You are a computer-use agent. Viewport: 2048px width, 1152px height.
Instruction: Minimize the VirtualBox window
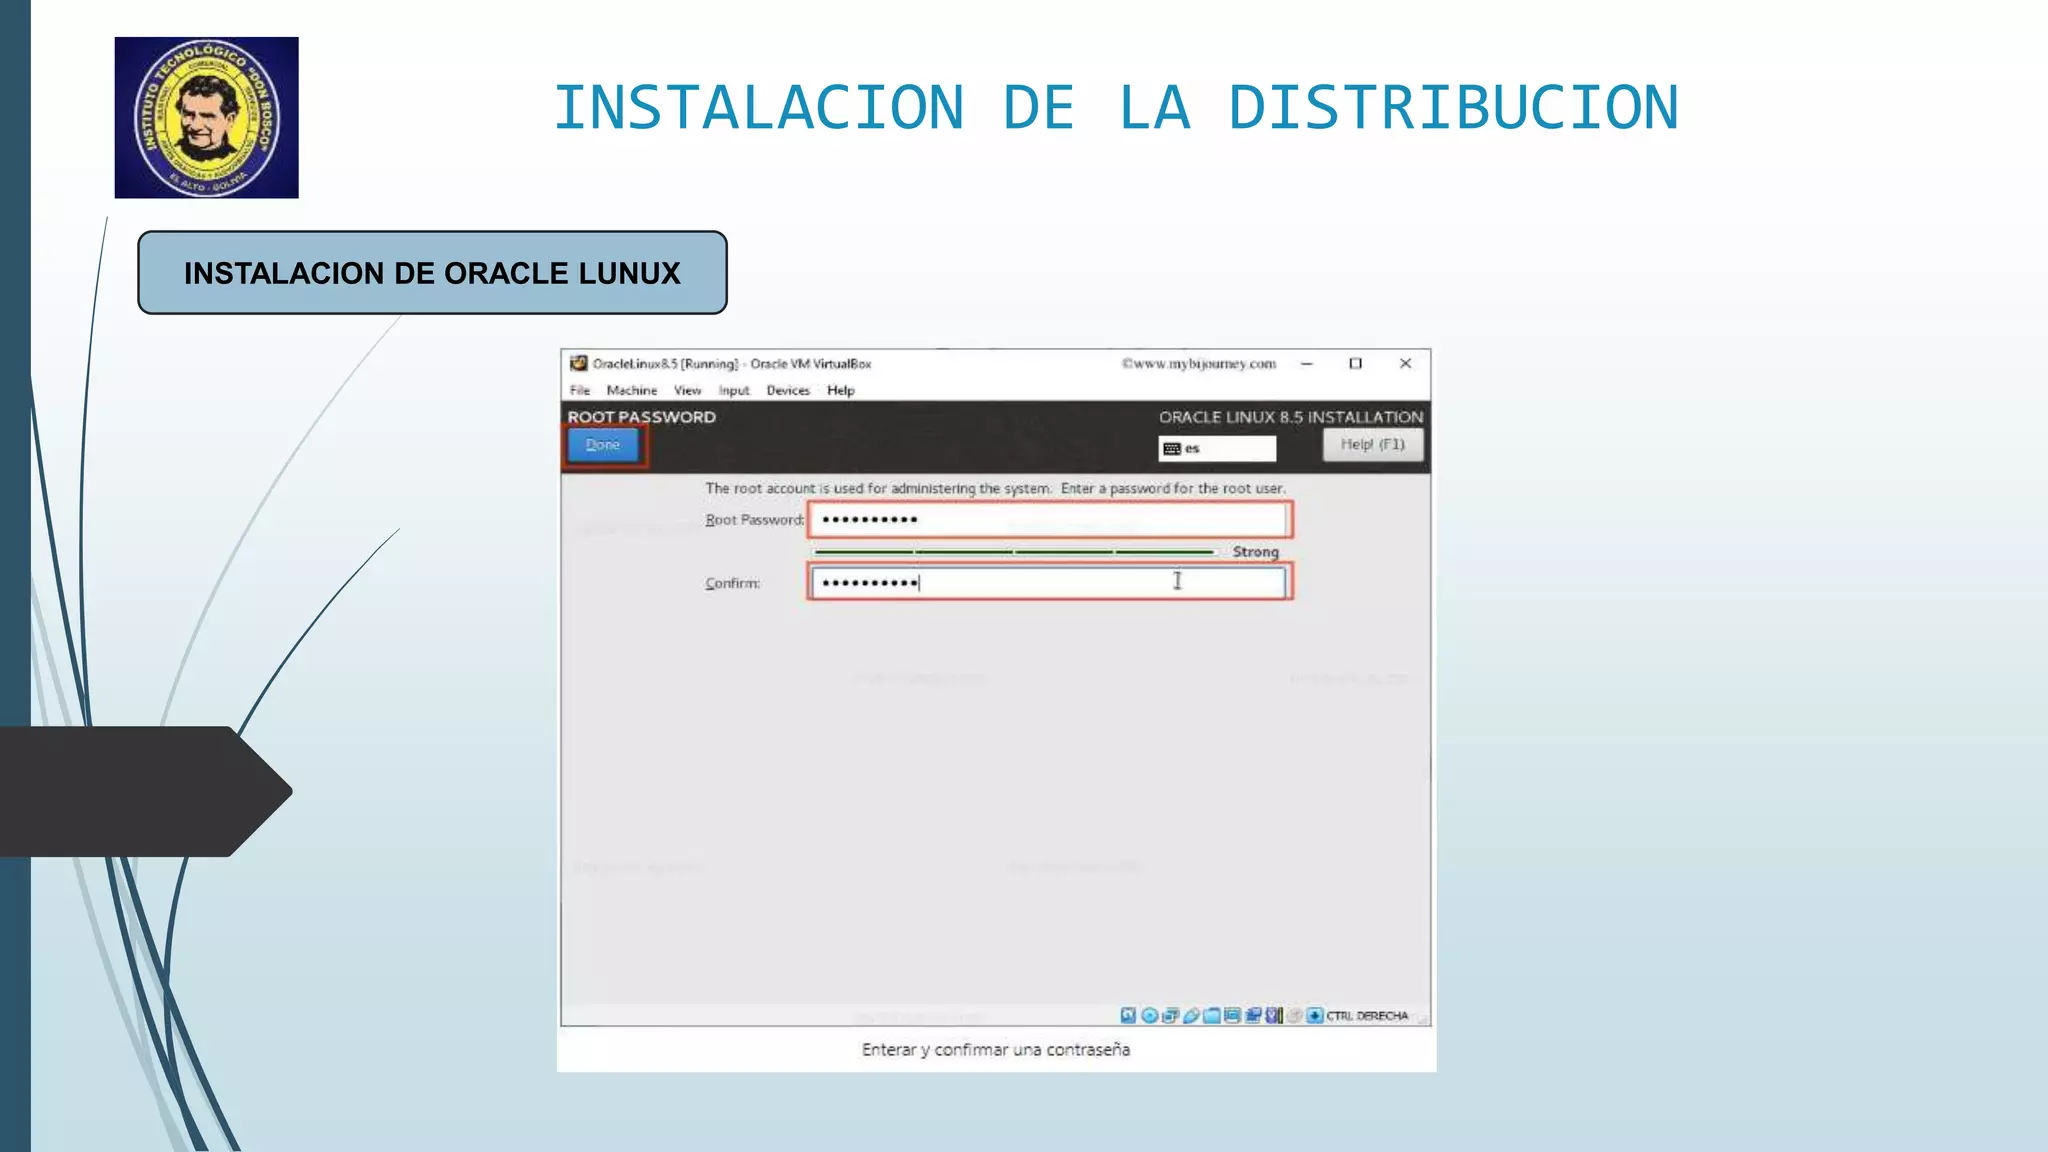pos(1306,363)
